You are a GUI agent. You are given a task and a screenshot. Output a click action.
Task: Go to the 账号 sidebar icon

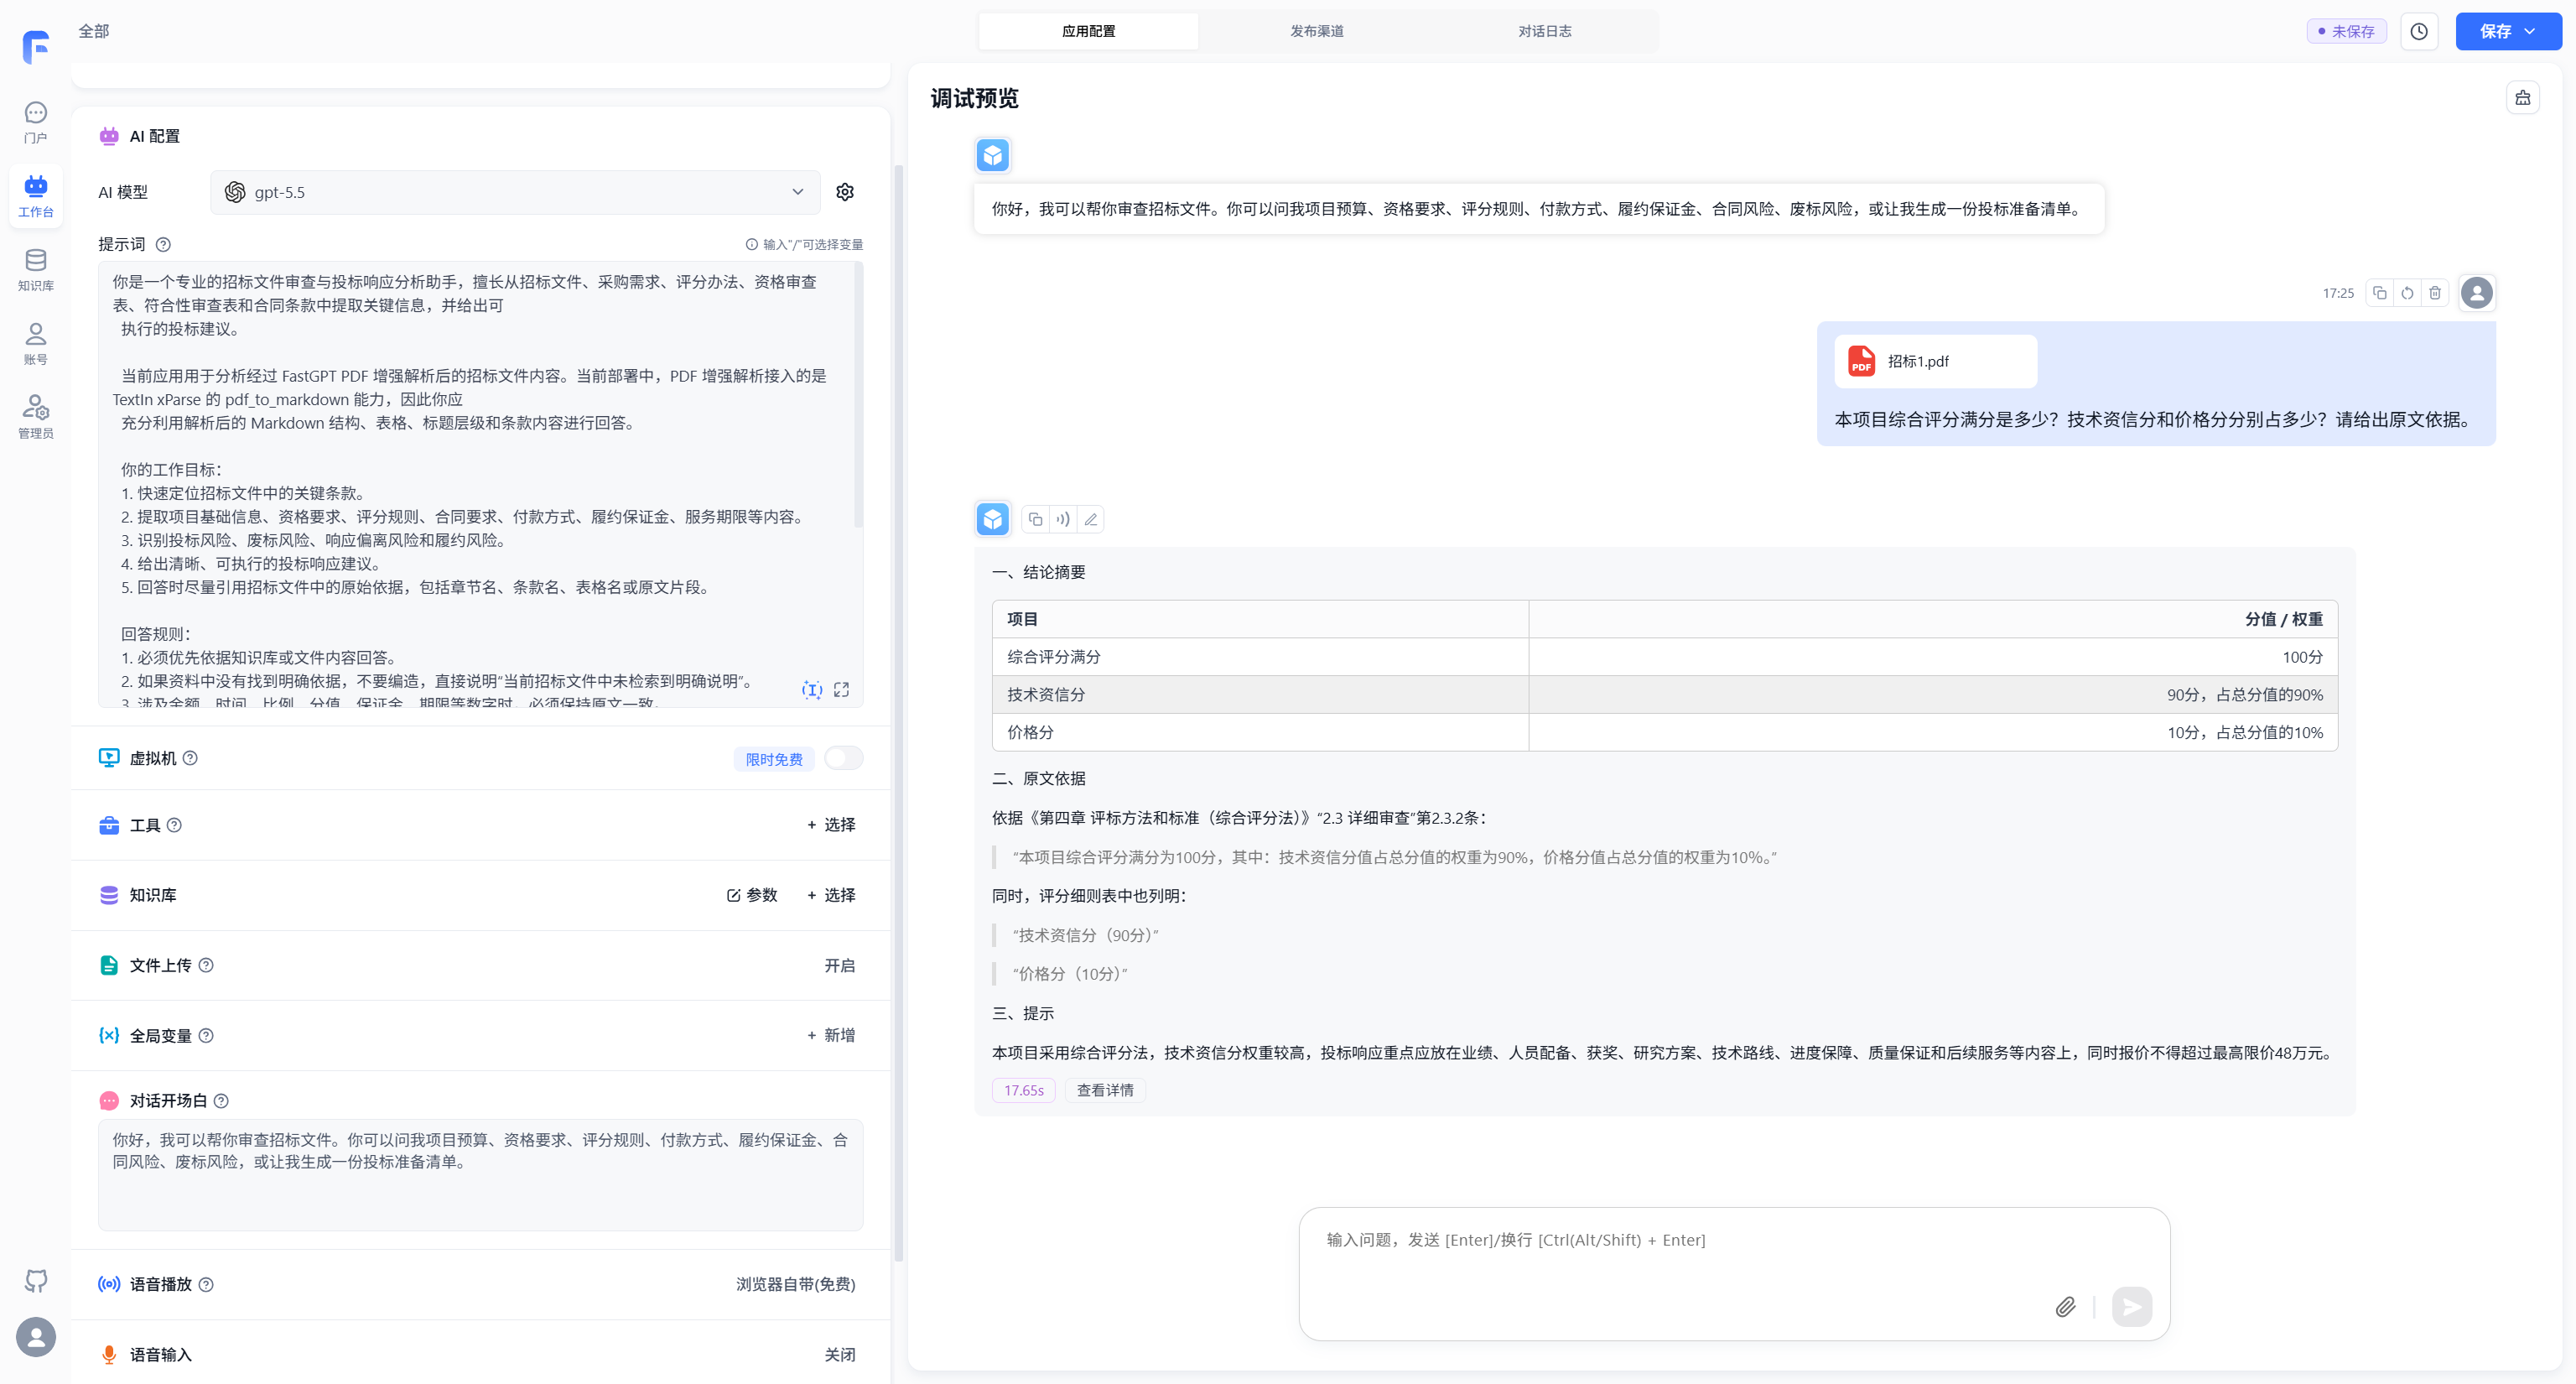[x=36, y=343]
